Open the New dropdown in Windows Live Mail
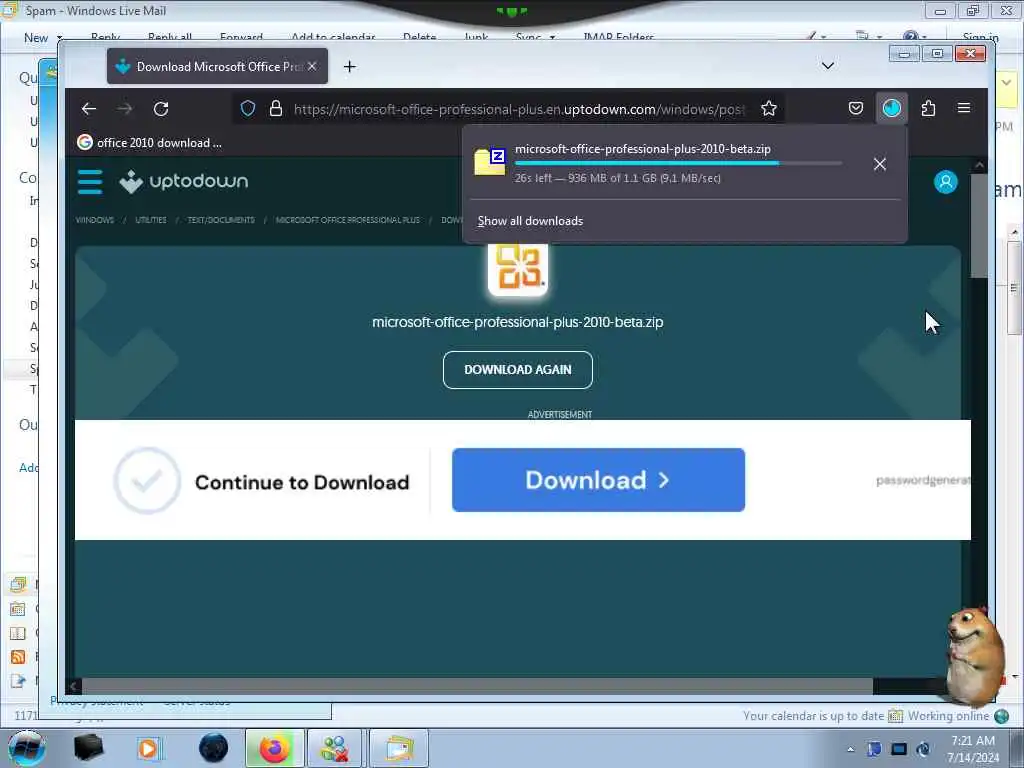This screenshot has width=1024, height=768. pyautogui.click(x=43, y=37)
